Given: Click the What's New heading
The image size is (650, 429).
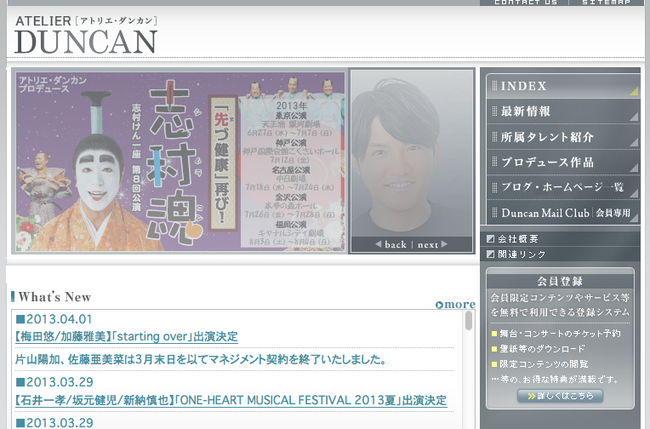Looking at the screenshot, I should (x=54, y=297).
